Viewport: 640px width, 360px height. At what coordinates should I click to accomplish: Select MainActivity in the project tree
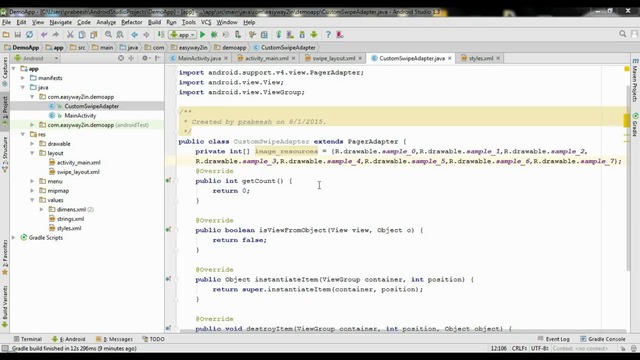click(x=80, y=116)
